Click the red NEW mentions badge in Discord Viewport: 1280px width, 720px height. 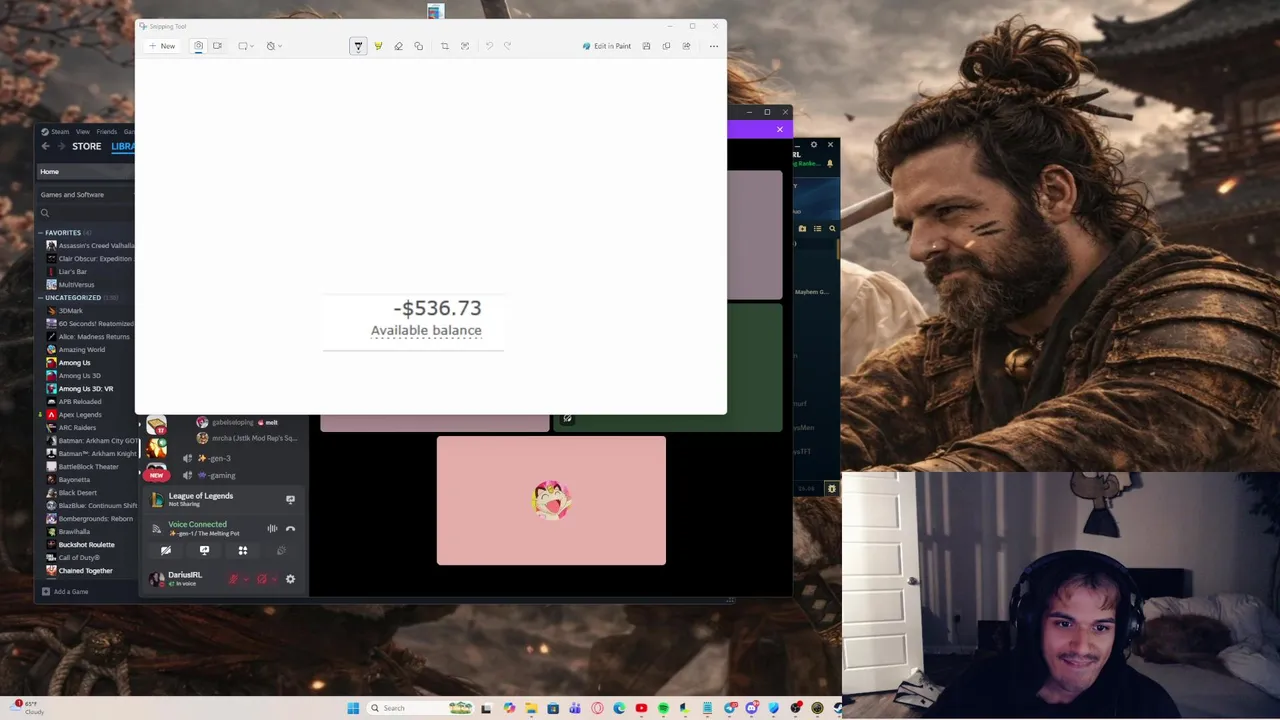(x=157, y=475)
